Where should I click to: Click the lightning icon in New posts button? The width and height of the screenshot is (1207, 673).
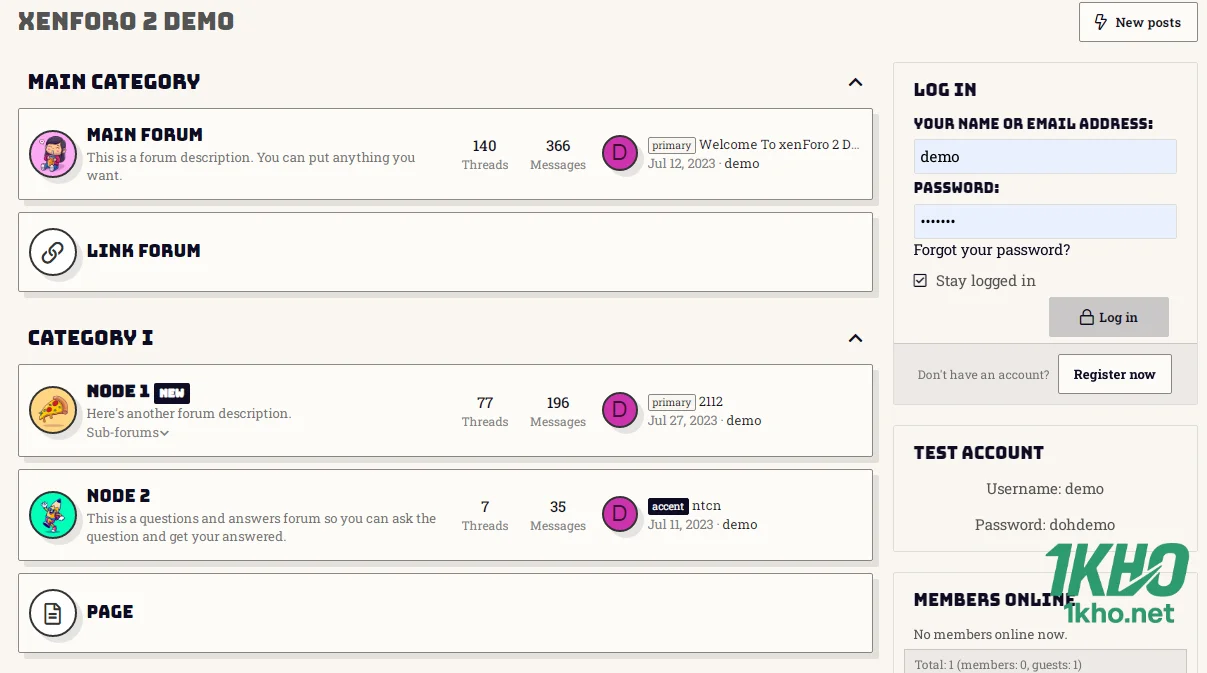pos(1100,21)
